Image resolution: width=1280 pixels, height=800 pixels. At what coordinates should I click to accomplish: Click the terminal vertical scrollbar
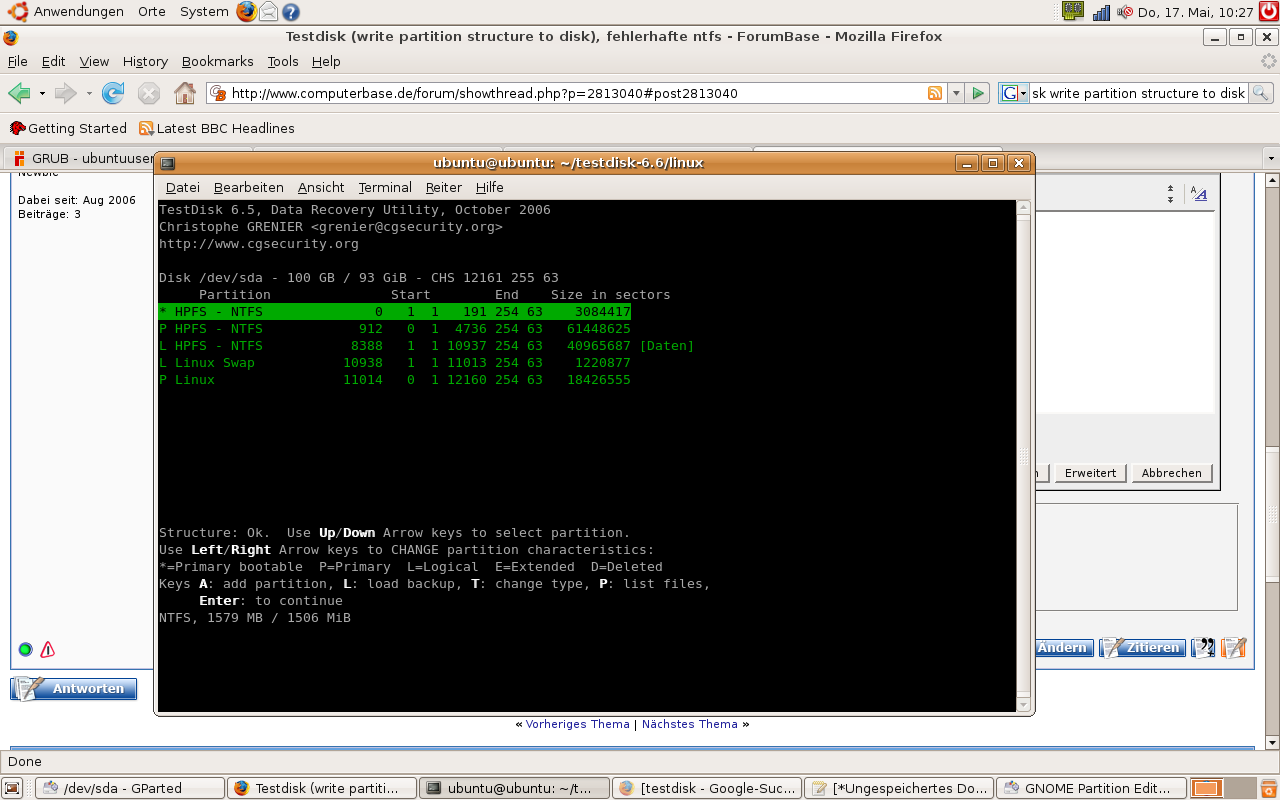pyautogui.click(x=1023, y=455)
